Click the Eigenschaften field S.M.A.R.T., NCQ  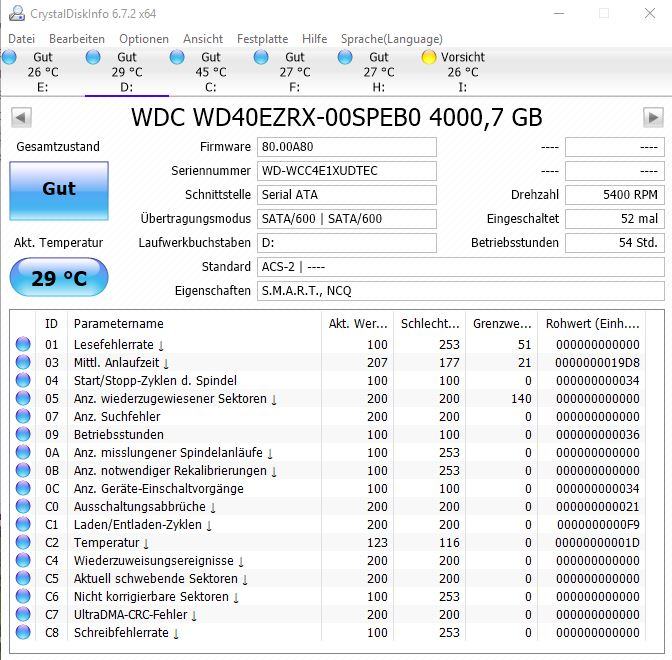(461, 291)
